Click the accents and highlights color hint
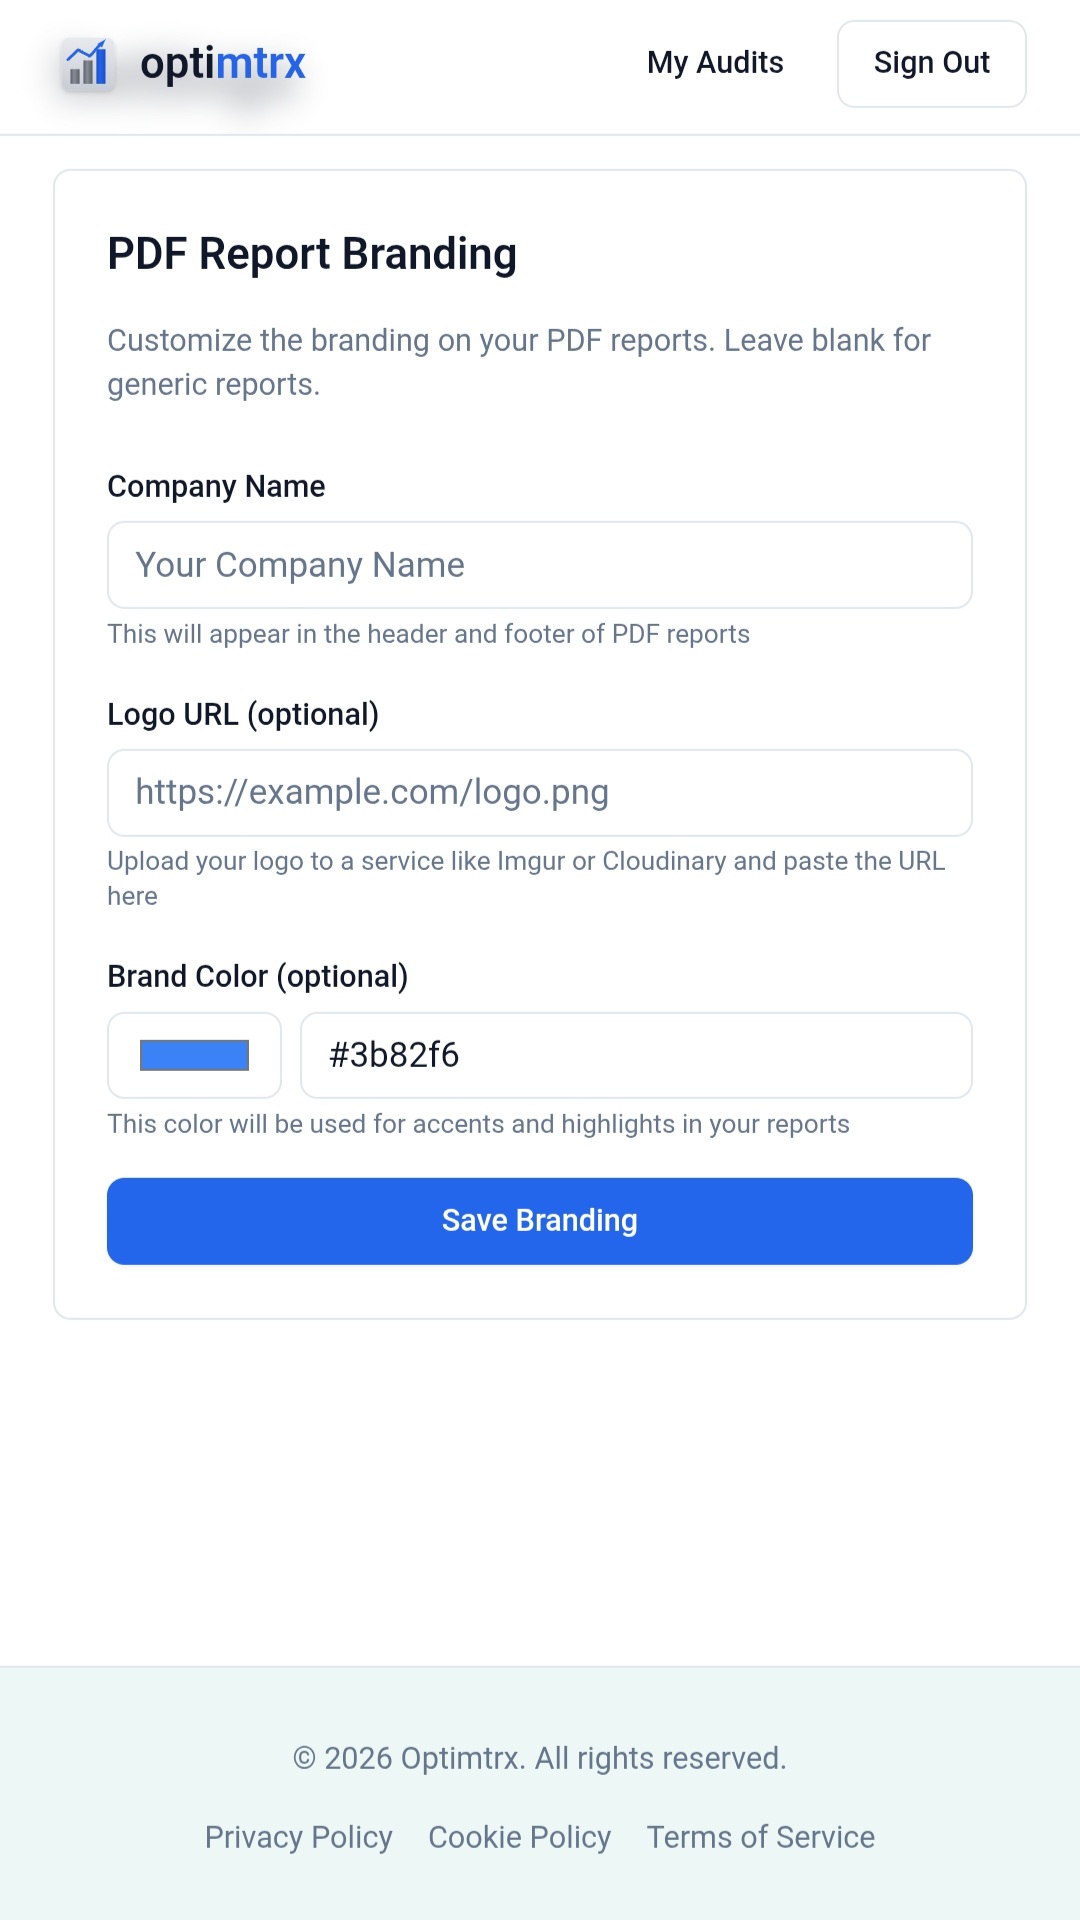 point(478,1124)
